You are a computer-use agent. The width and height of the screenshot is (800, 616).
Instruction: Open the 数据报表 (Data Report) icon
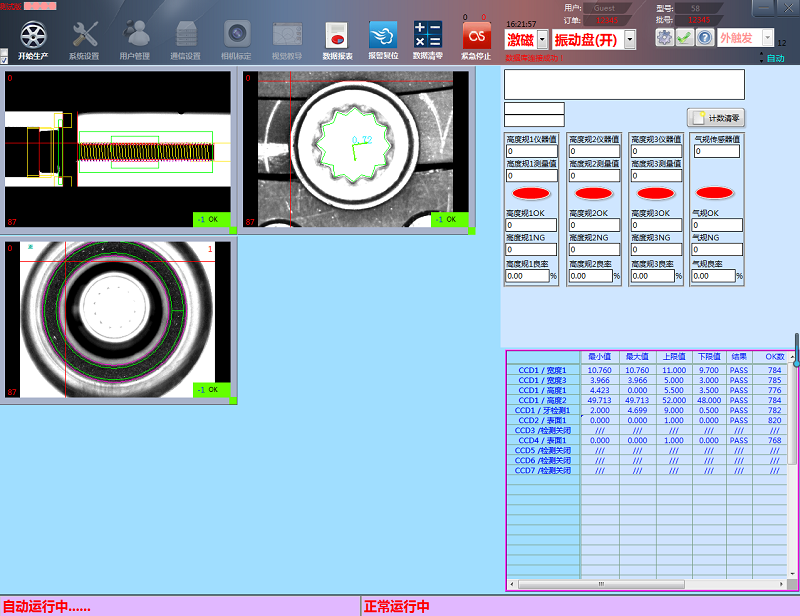click(337, 35)
